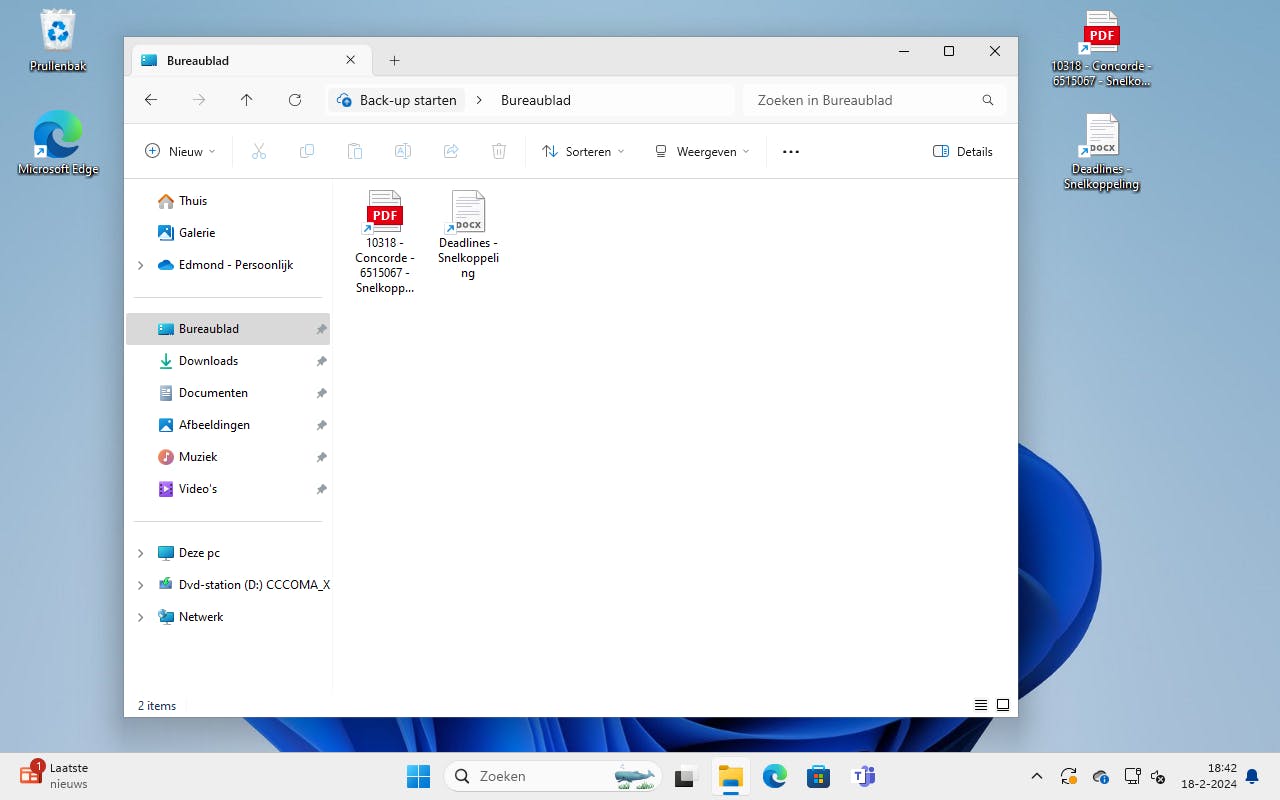The height and width of the screenshot is (800, 1280).
Task: Show hidden system tray icons
Action: click(x=1037, y=776)
